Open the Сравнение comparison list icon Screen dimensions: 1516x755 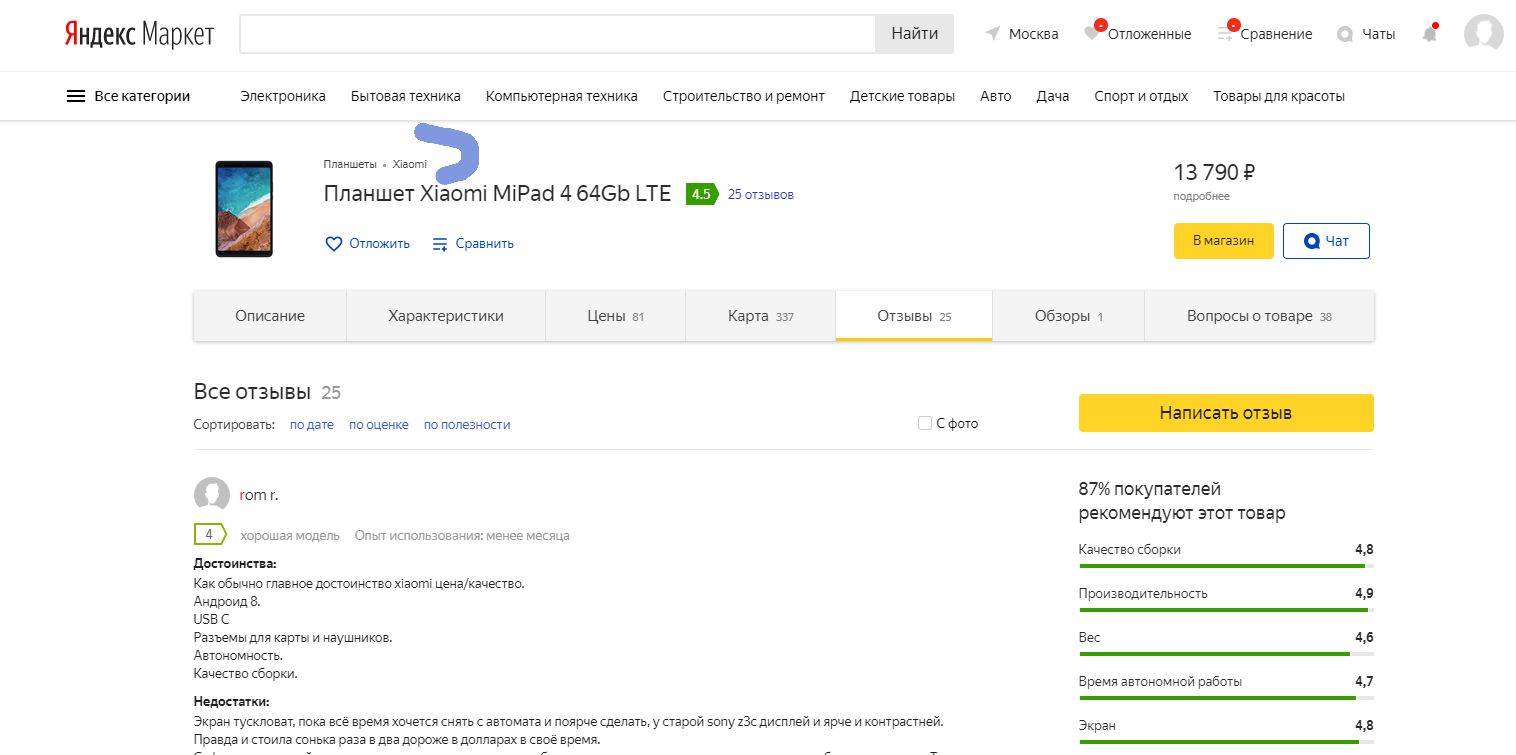pyautogui.click(x=1226, y=34)
